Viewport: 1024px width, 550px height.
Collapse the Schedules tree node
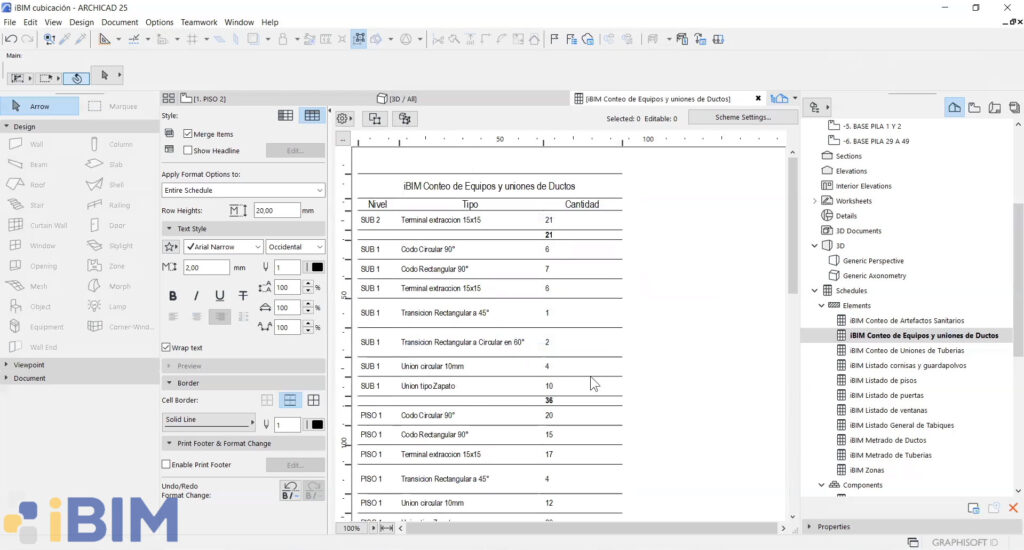pyautogui.click(x=814, y=291)
